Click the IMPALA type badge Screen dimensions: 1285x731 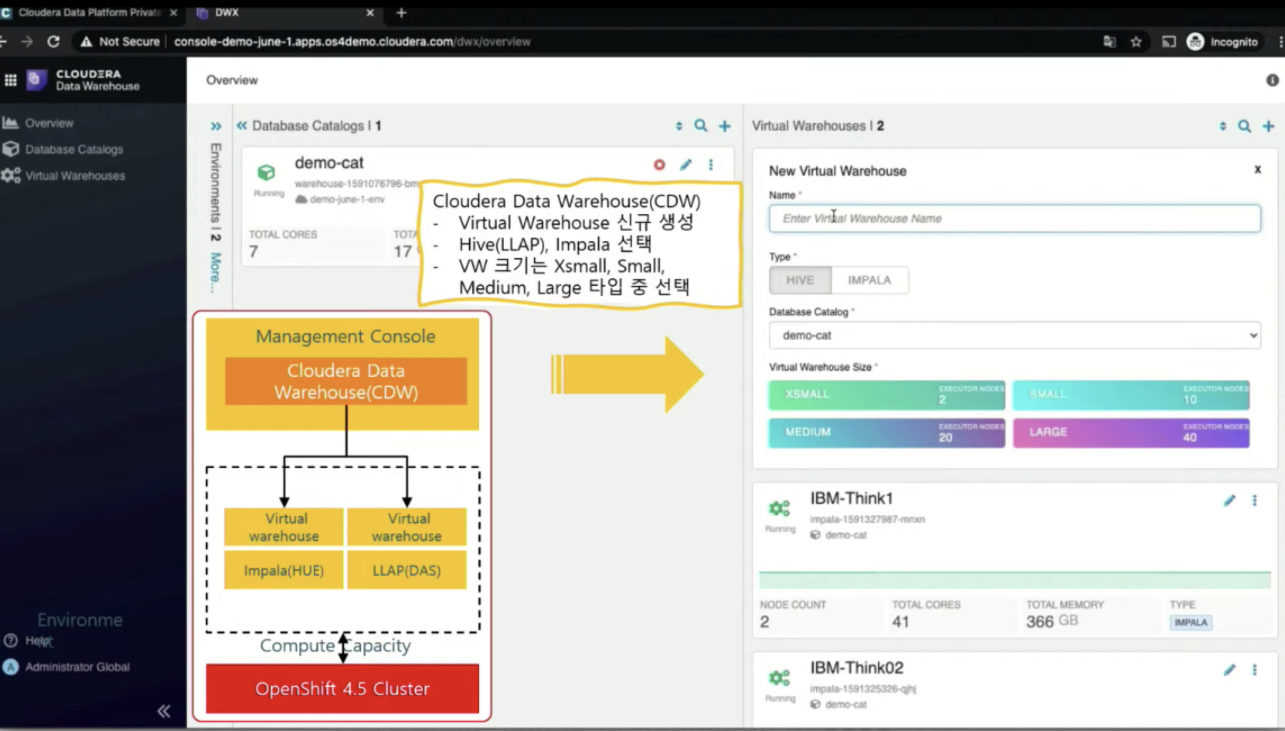[1190, 622]
